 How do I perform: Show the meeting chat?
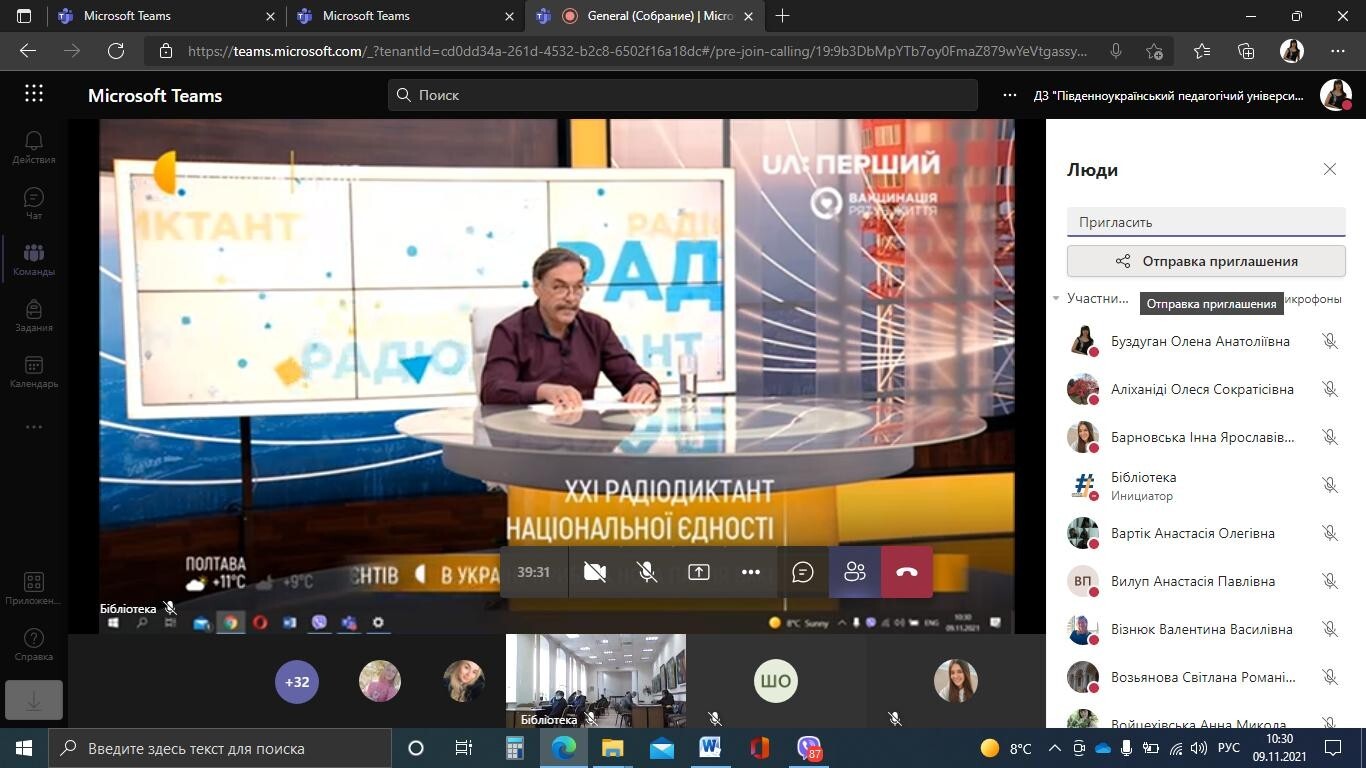click(803, 572)
